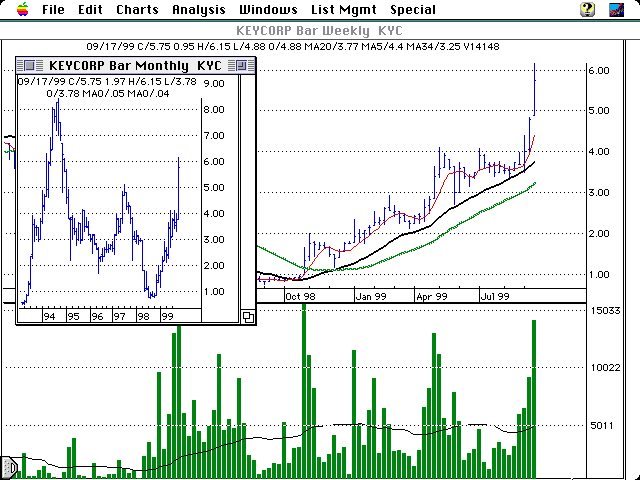Click the Oct 98 date label

click(300, 296)
